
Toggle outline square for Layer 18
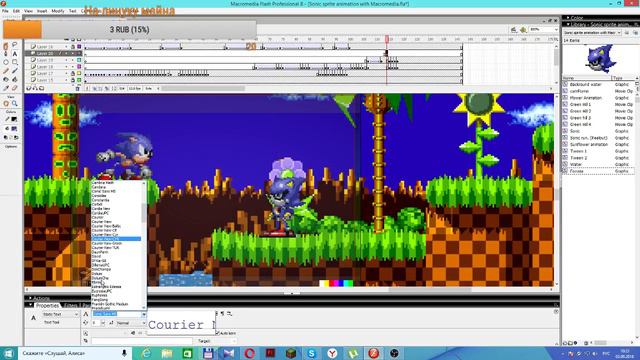[x=79, y=67]
